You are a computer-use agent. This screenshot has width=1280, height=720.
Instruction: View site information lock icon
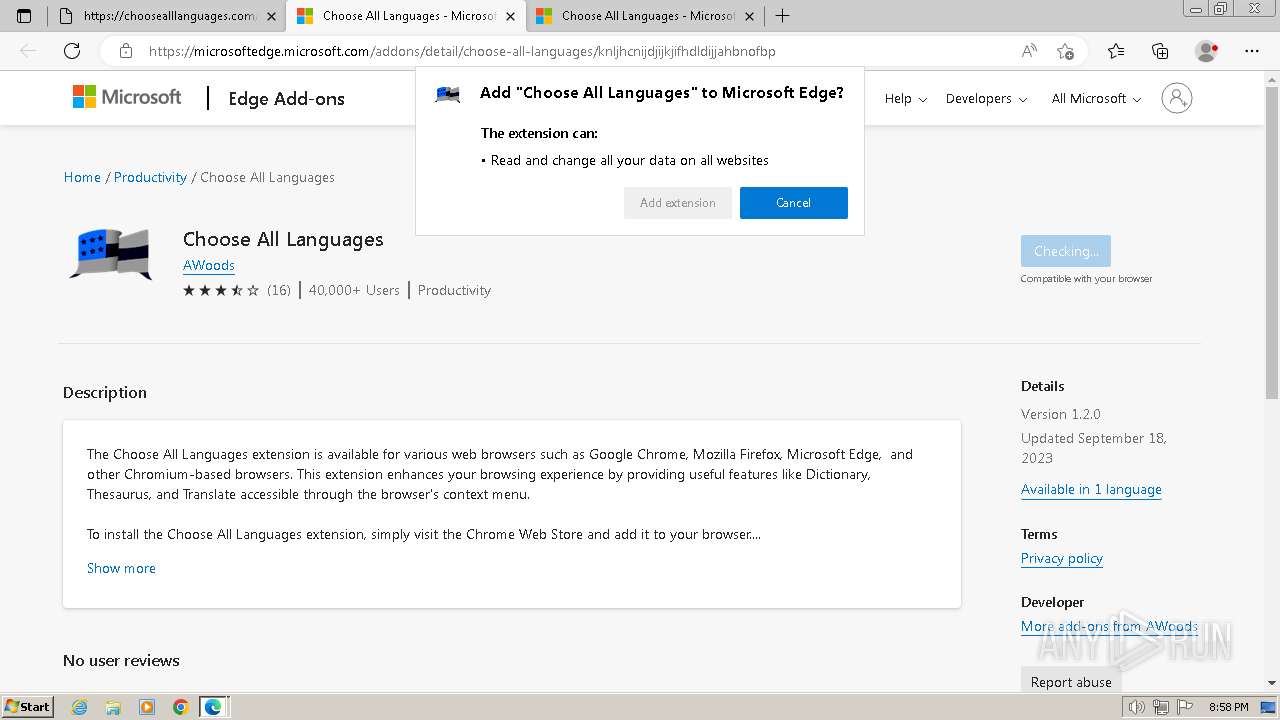[x=126, y=51]
